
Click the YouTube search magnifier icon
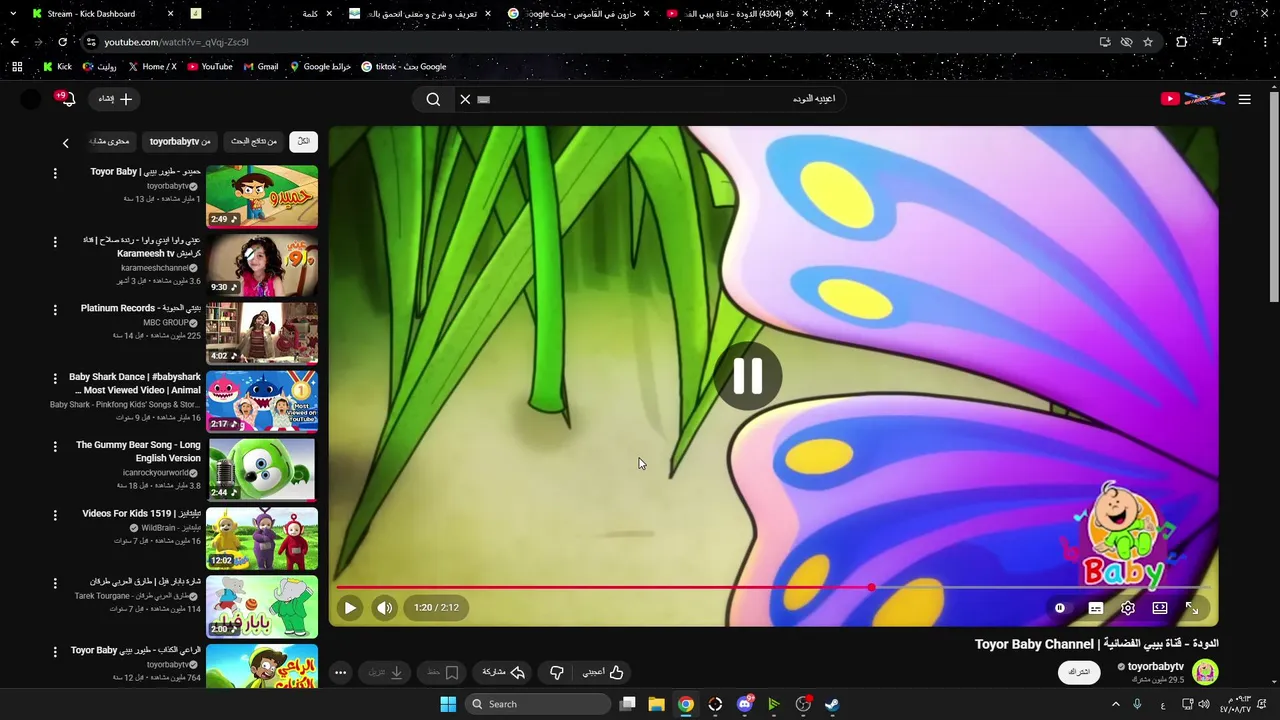(x=433, y=99)
